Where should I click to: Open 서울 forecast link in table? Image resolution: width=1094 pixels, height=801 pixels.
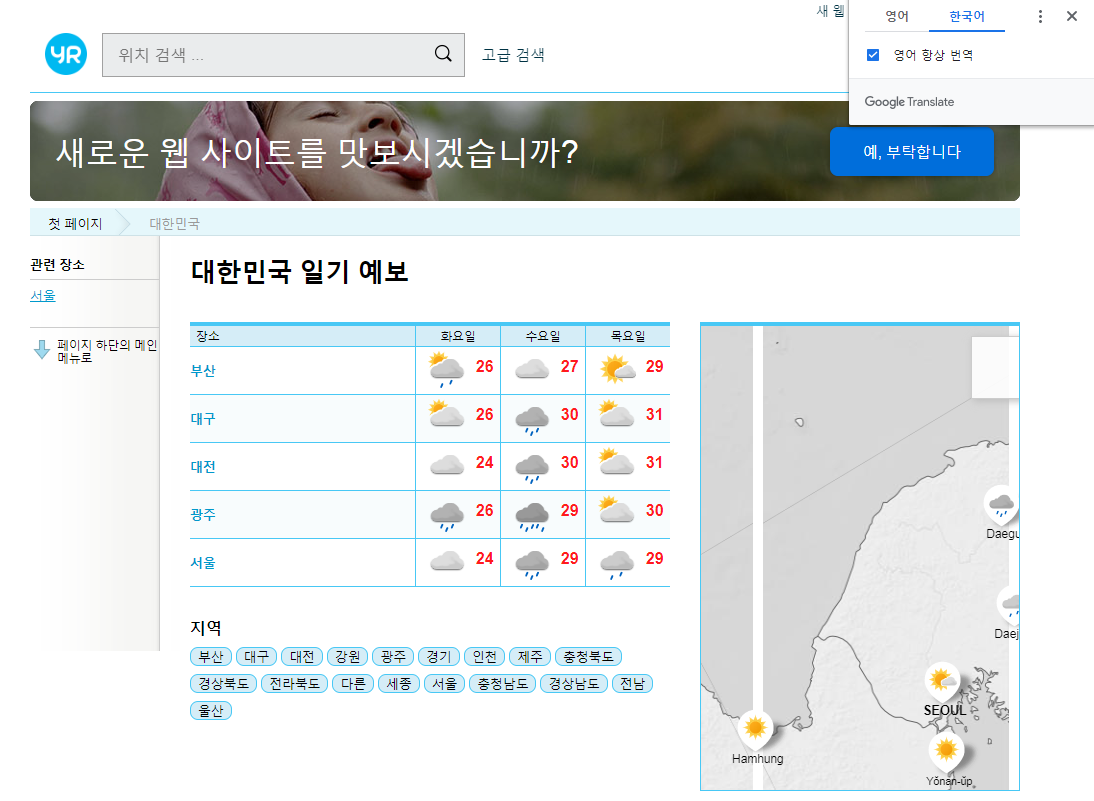pyautogui.click(x=203, y=562)
